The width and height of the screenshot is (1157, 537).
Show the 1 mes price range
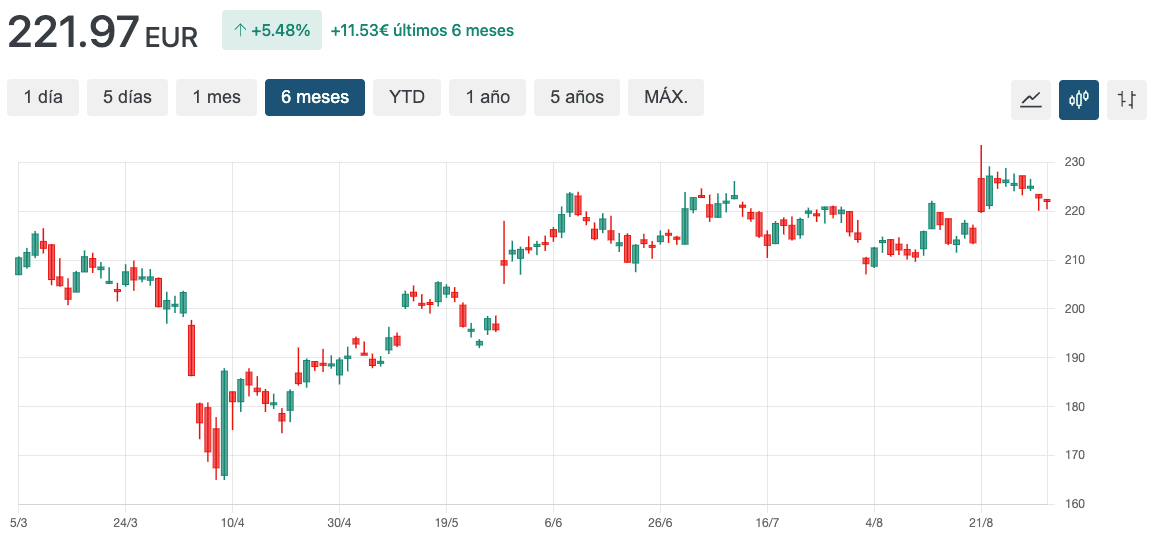point(216,97)
